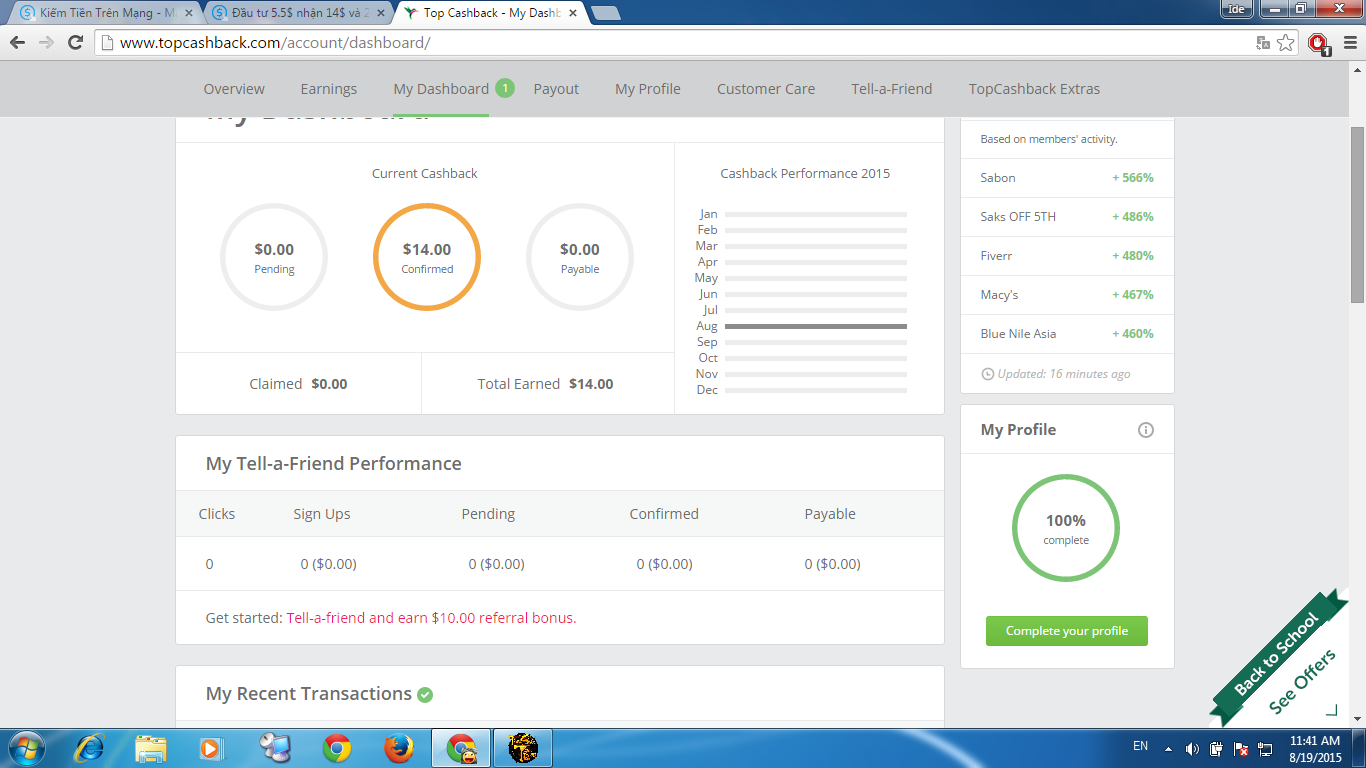1366x768 pixels.
Task: Bookmark this page with the star icon
Action: [1286, 43]
